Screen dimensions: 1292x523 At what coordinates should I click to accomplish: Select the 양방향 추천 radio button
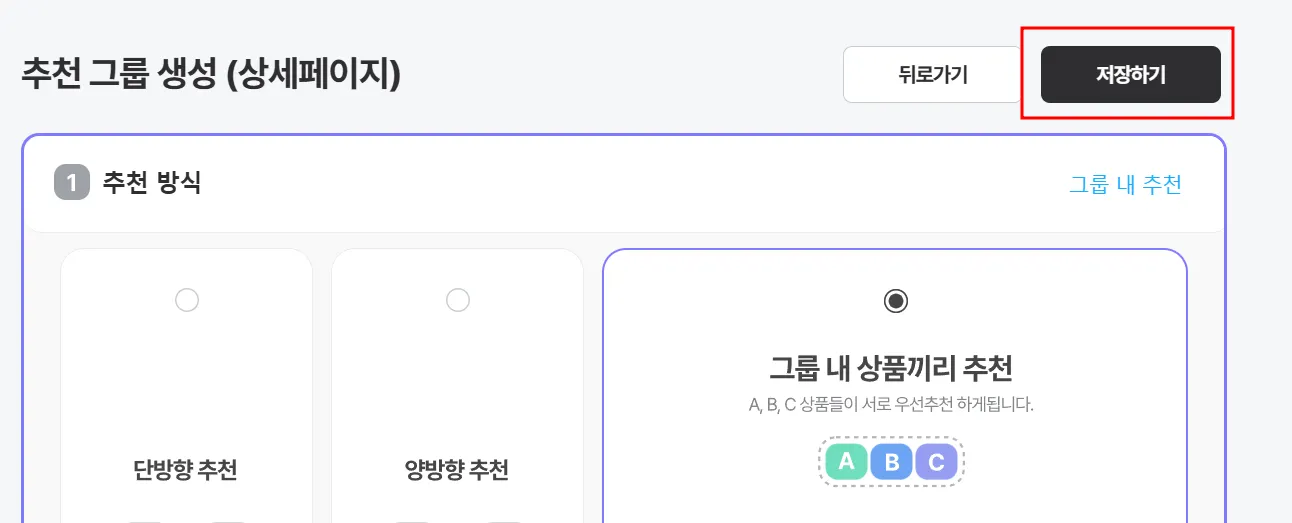[x=457, y=300]
